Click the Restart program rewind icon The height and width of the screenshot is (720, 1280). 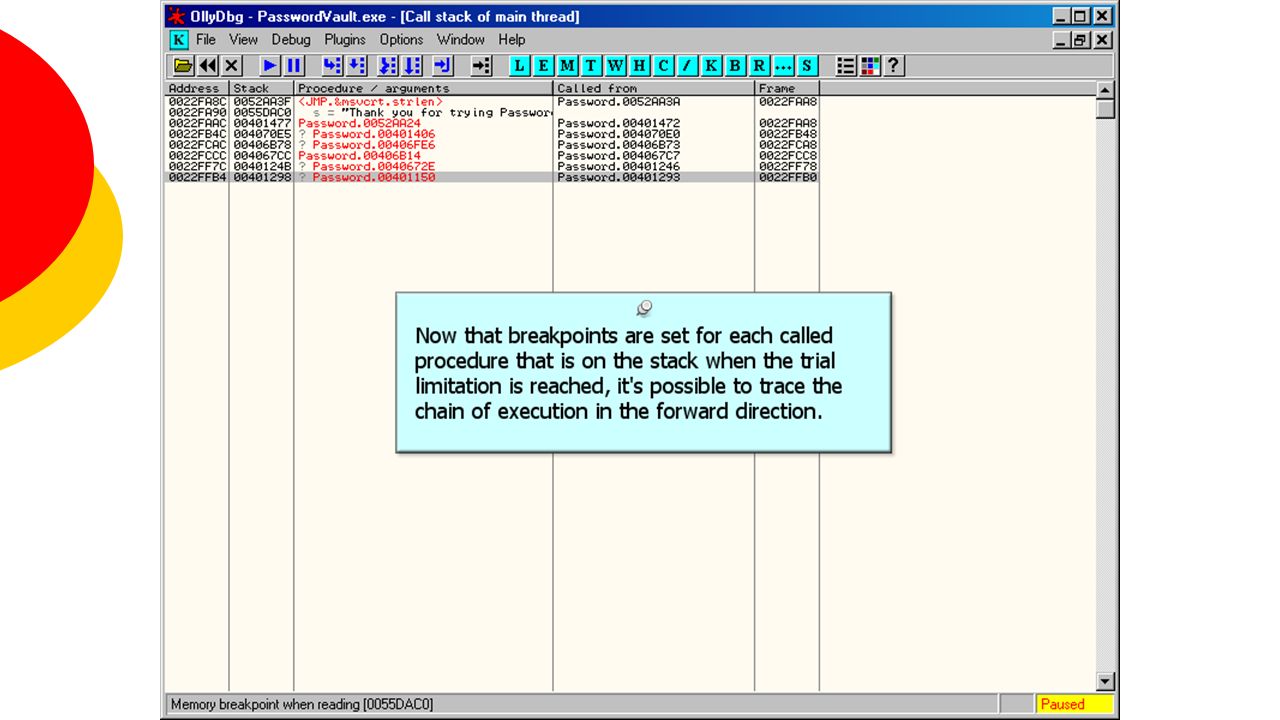pyautogui.click(x=208, y=66)
